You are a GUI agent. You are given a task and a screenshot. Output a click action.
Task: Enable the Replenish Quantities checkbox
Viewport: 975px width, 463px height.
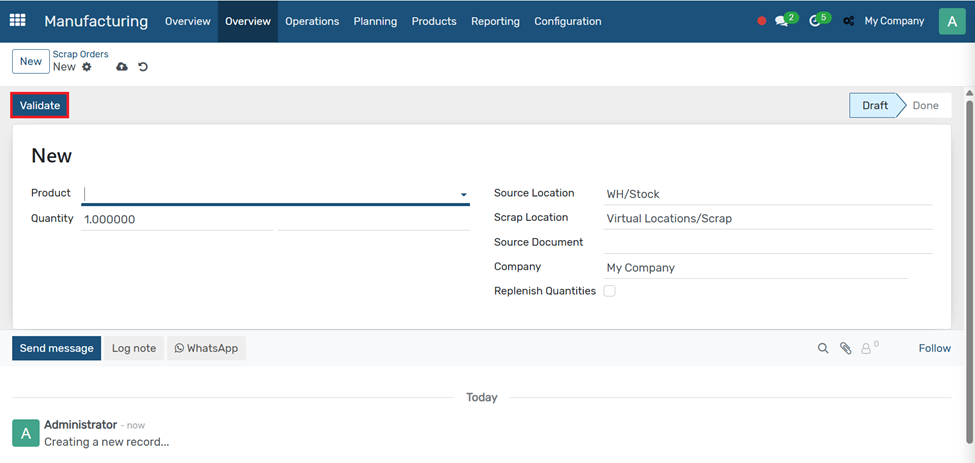609,291
